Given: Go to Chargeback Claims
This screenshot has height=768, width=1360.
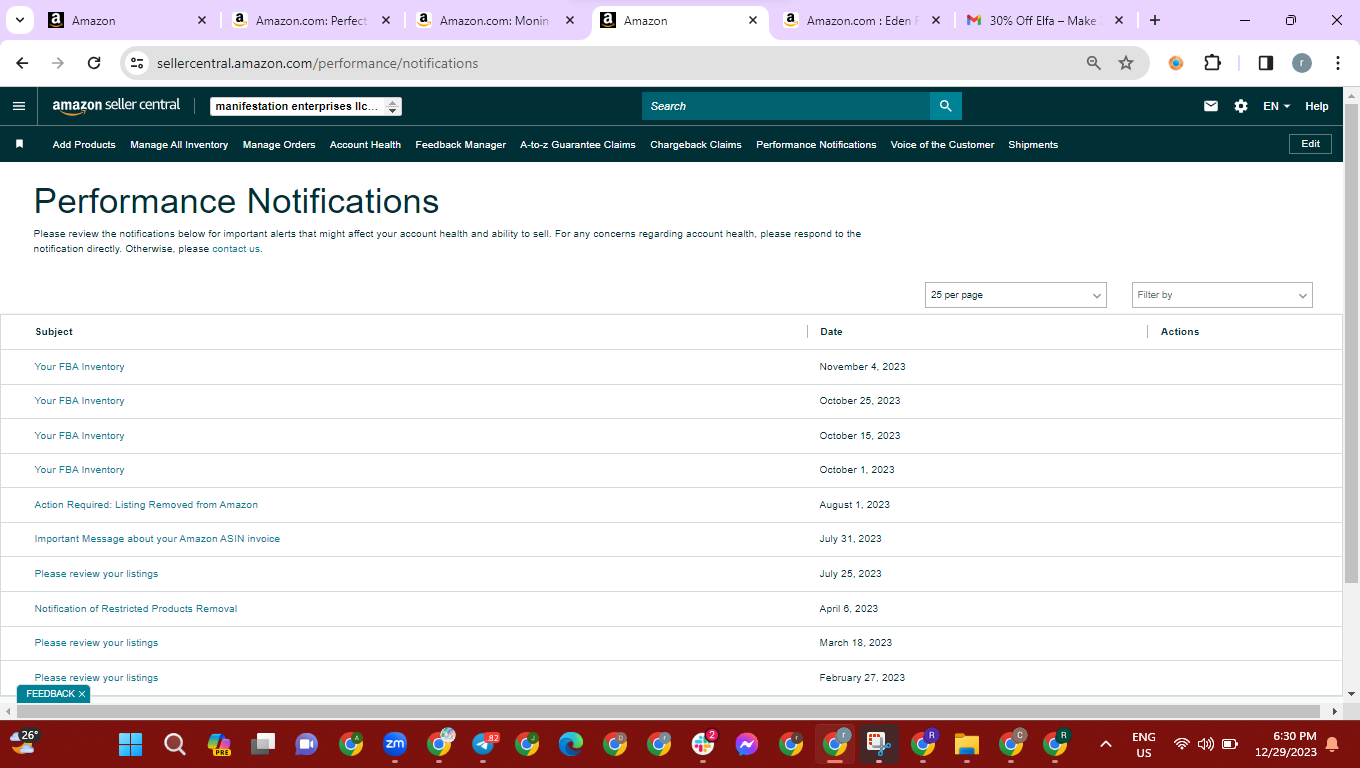Looking at the screenshot, I should pos(696,145).
